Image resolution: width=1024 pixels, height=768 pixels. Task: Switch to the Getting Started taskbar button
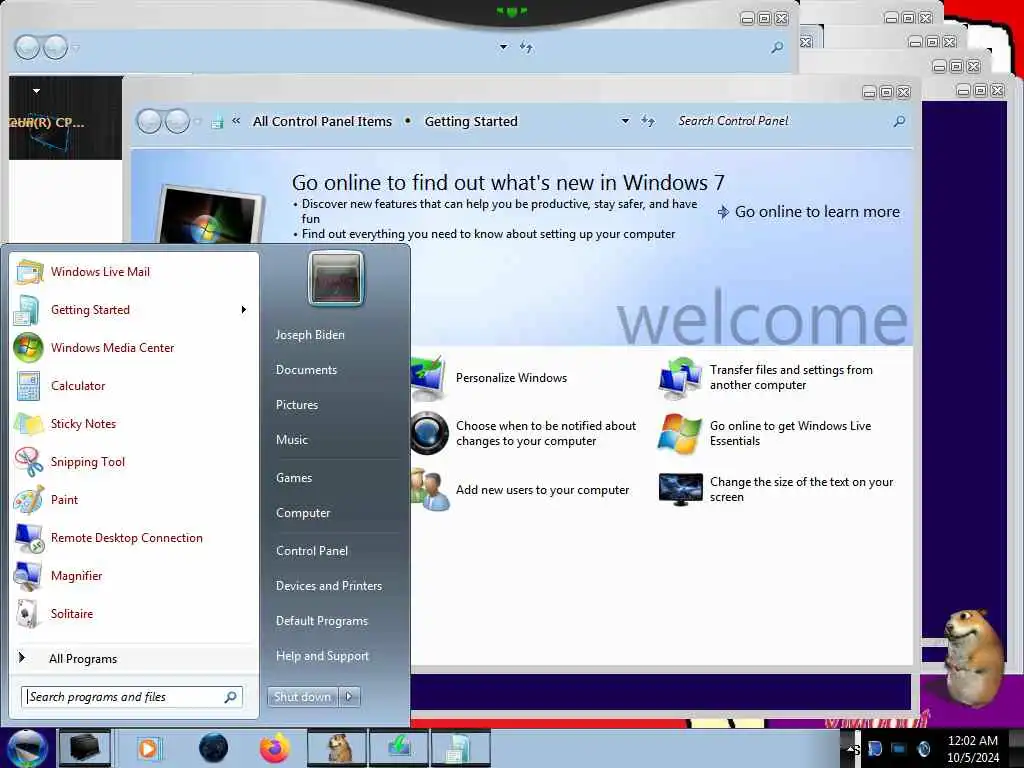point(460,748)
